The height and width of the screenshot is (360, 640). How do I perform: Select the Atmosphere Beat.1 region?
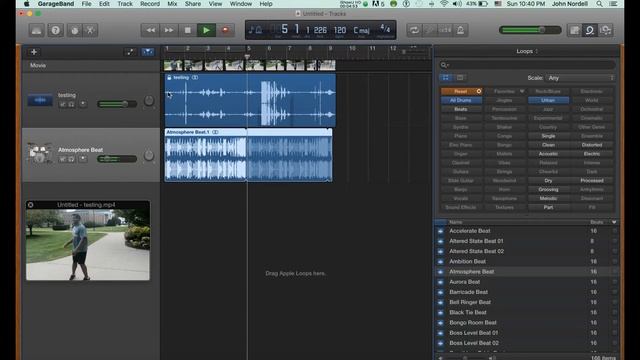coord(248,155)
